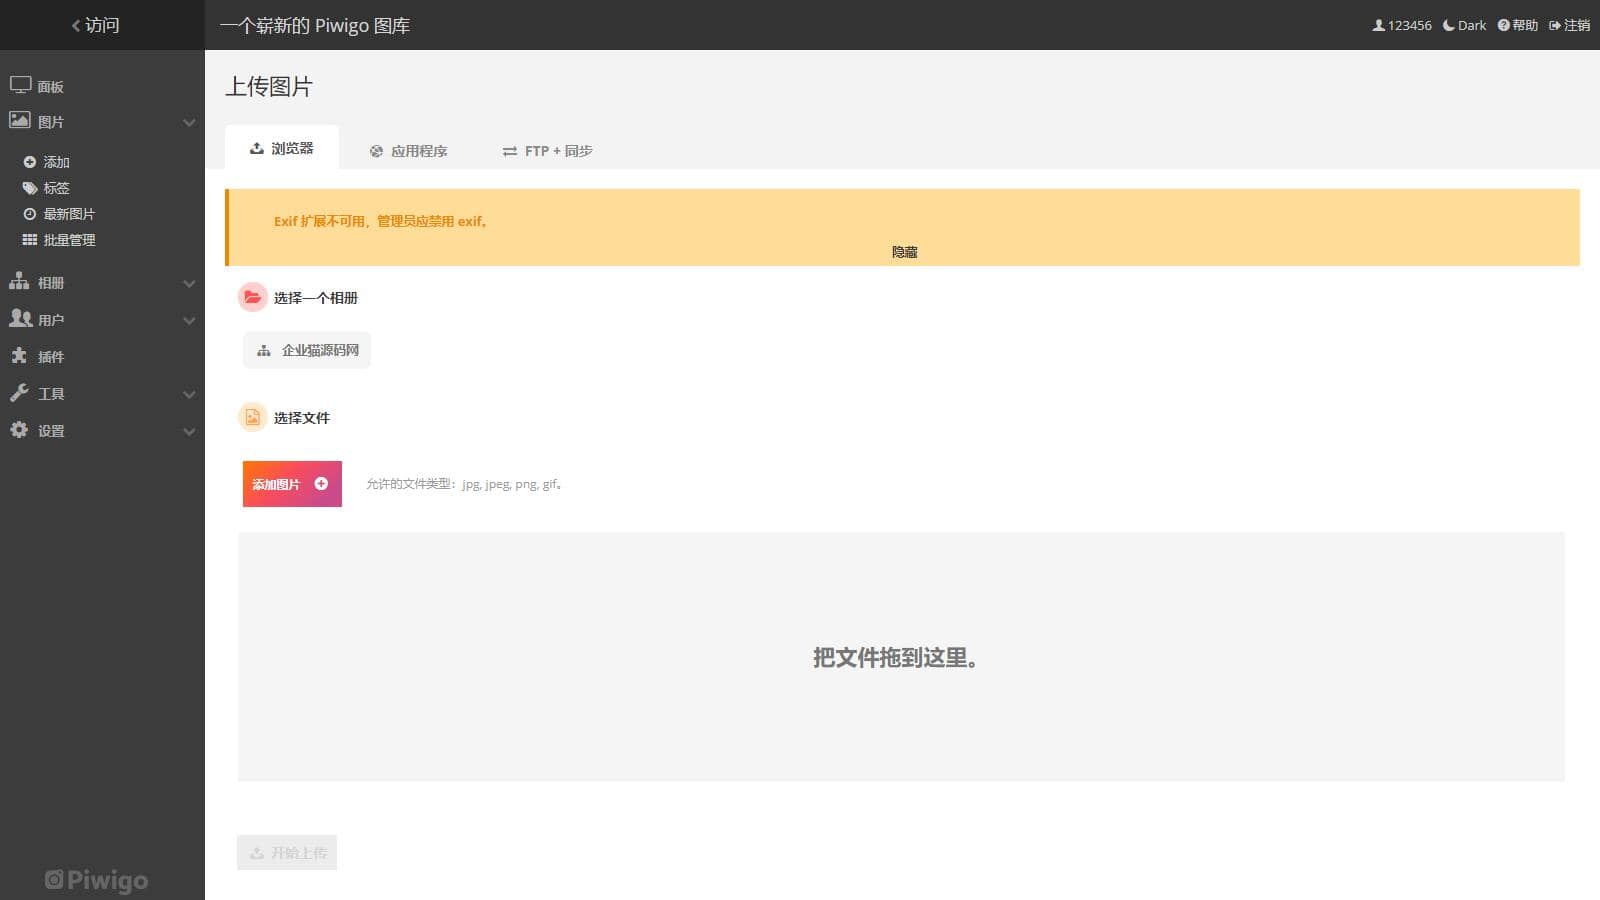Viewport: 1600px width, 900px height.
Task: Select the 图片 photos icon in sidebar
Action: (x=20, y=121)
